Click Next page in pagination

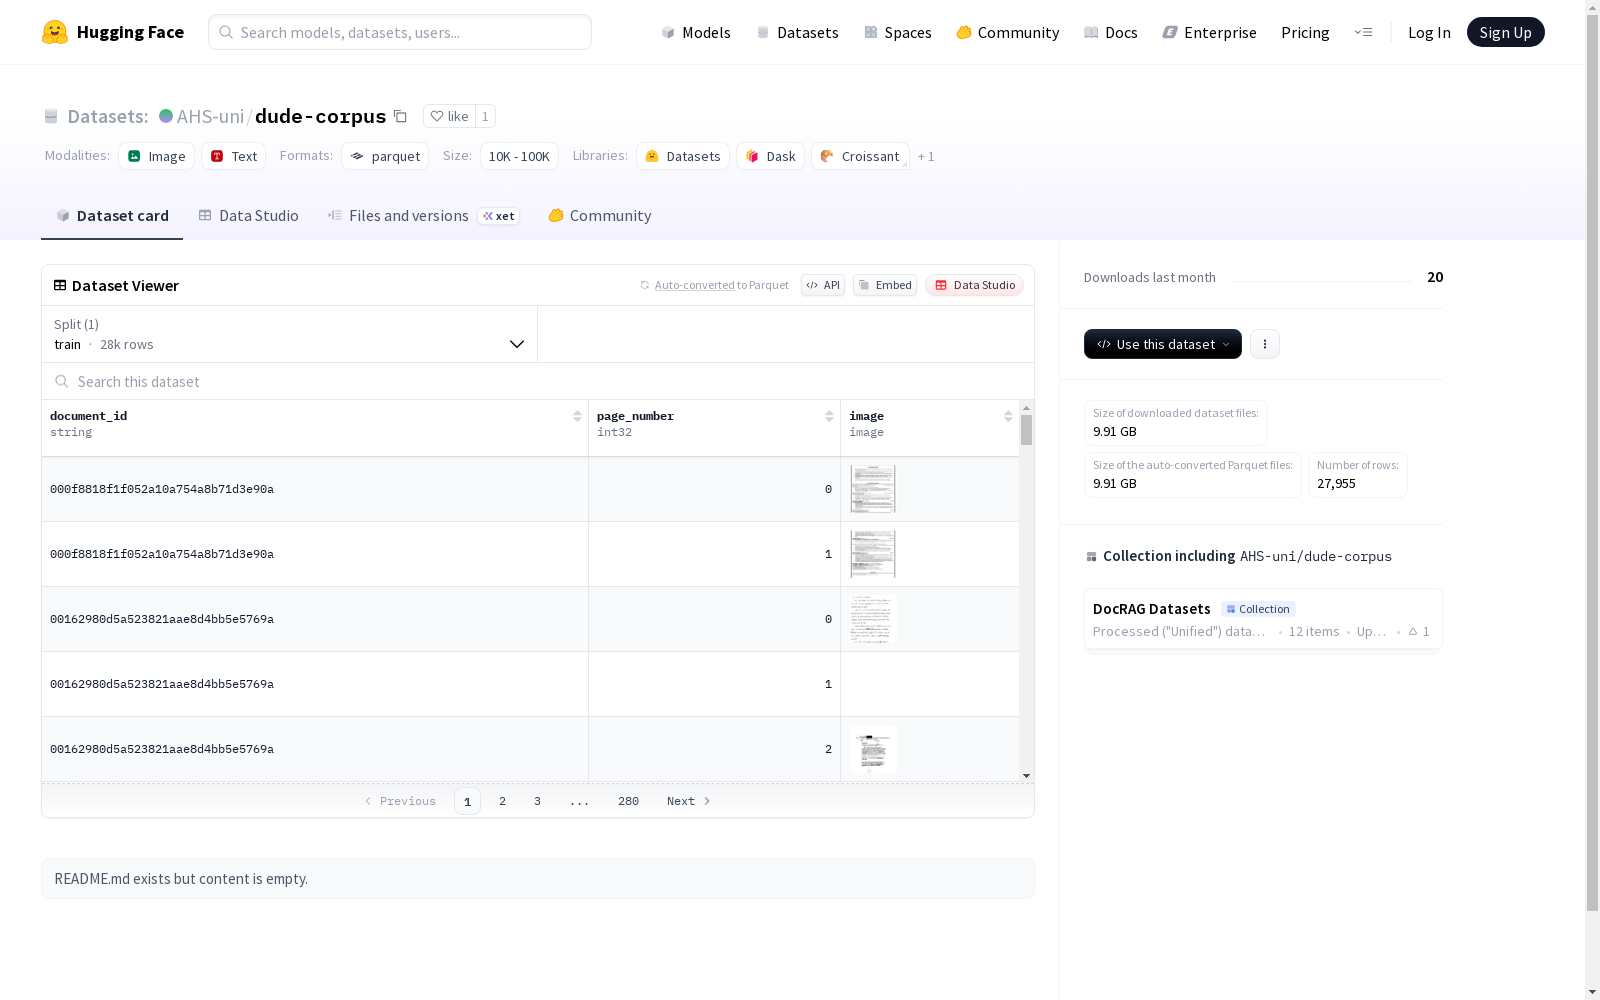point(689,801)
